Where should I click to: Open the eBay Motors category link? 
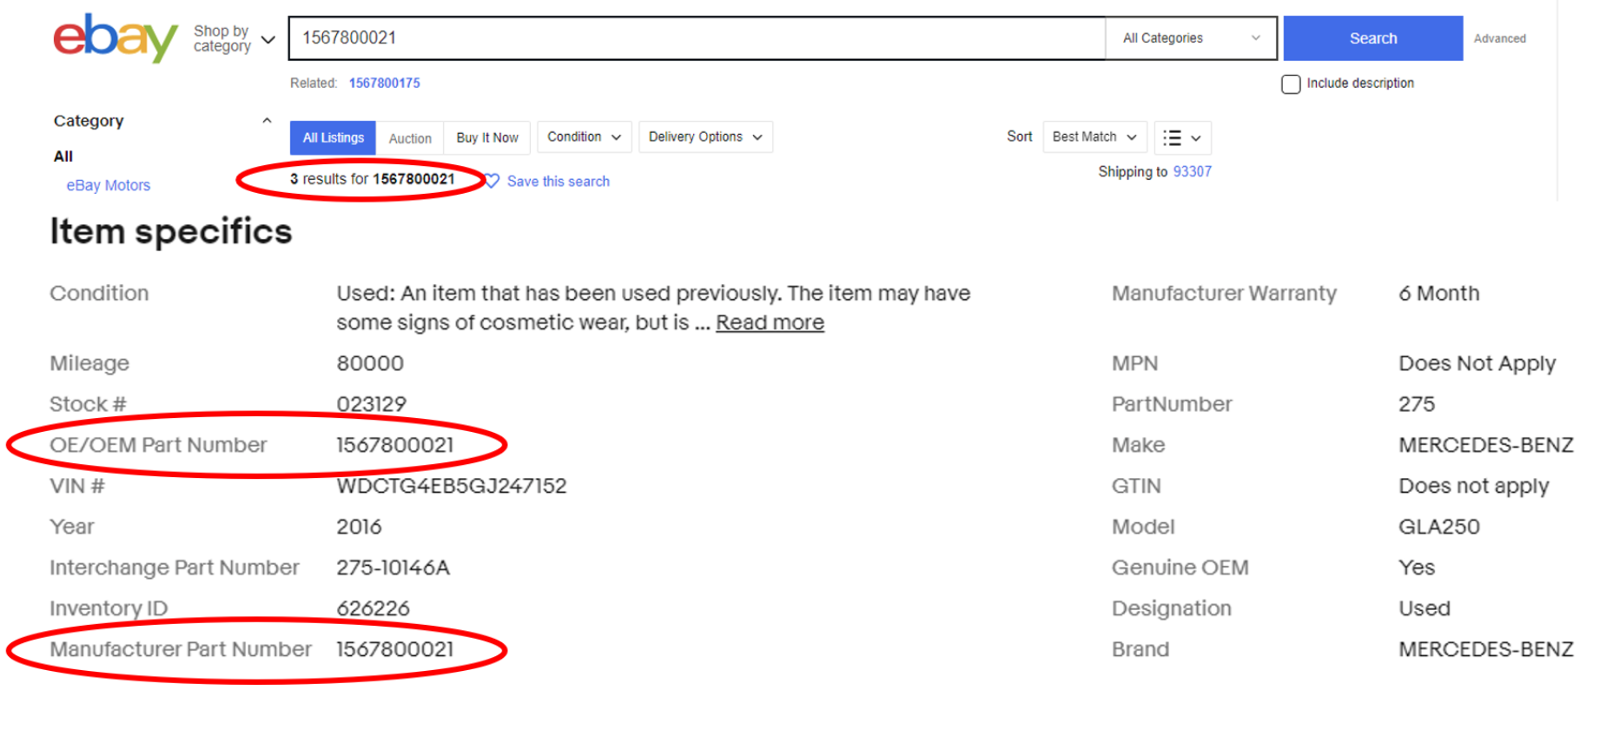tap(108, 185)
